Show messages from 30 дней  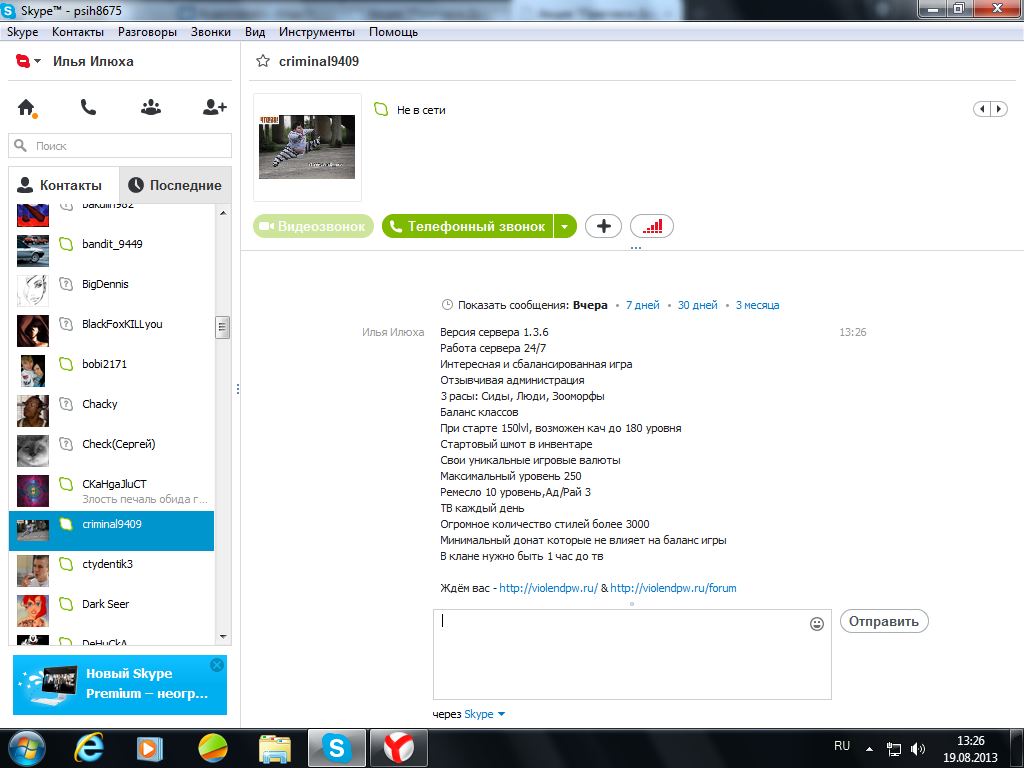coord(697,305)
